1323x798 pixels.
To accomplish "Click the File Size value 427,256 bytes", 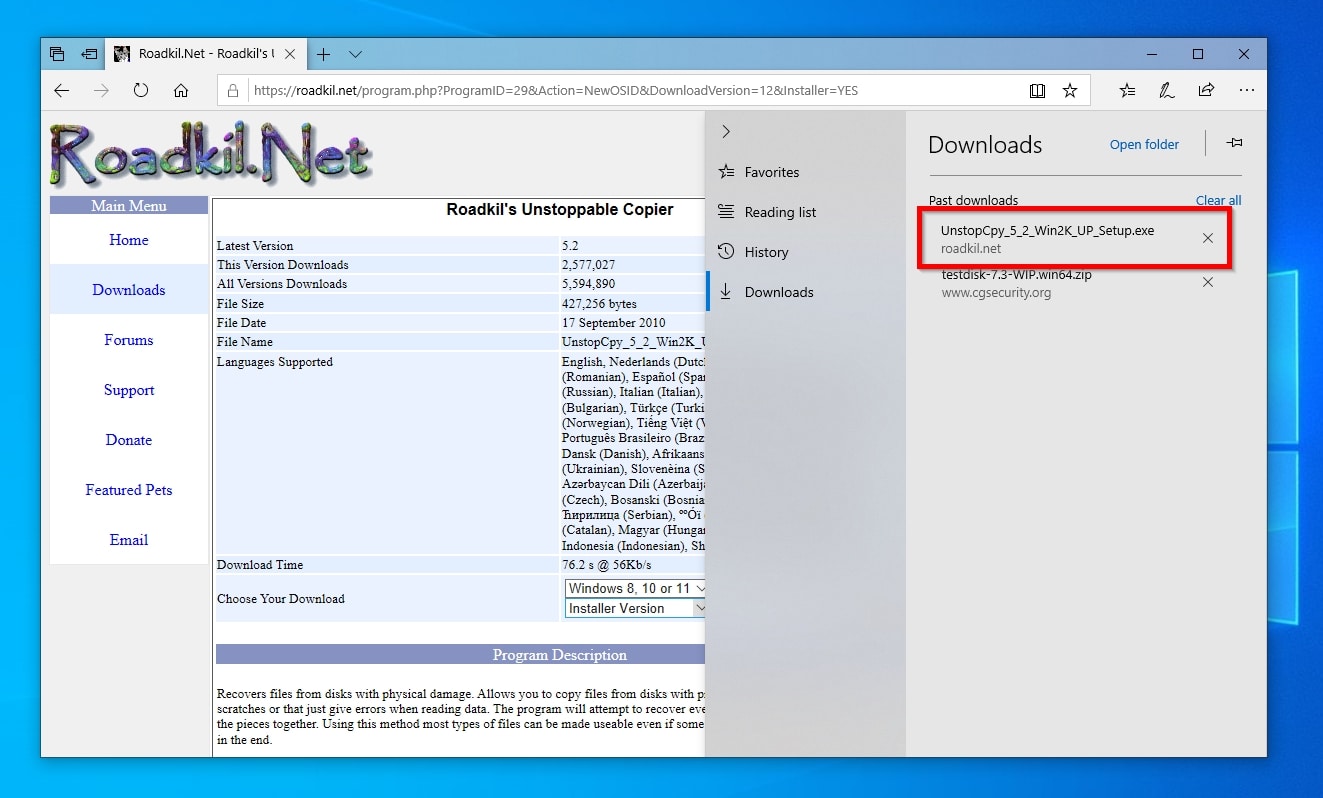I will 599,304.
